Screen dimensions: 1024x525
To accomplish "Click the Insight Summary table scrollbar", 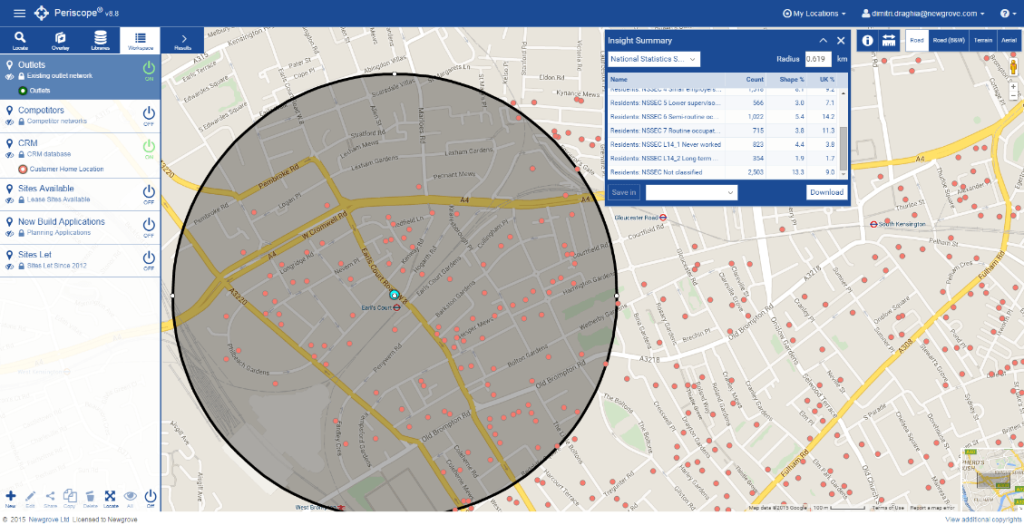I will (843, 148).
